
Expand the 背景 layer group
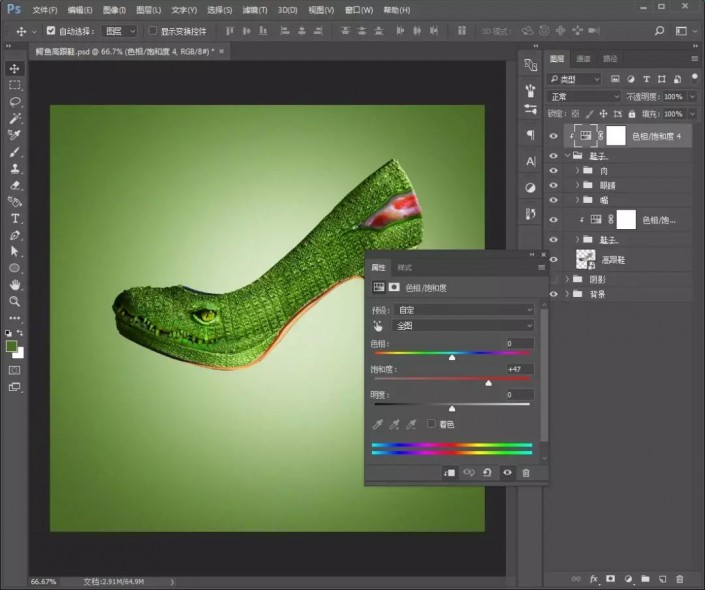coord(567,294)
